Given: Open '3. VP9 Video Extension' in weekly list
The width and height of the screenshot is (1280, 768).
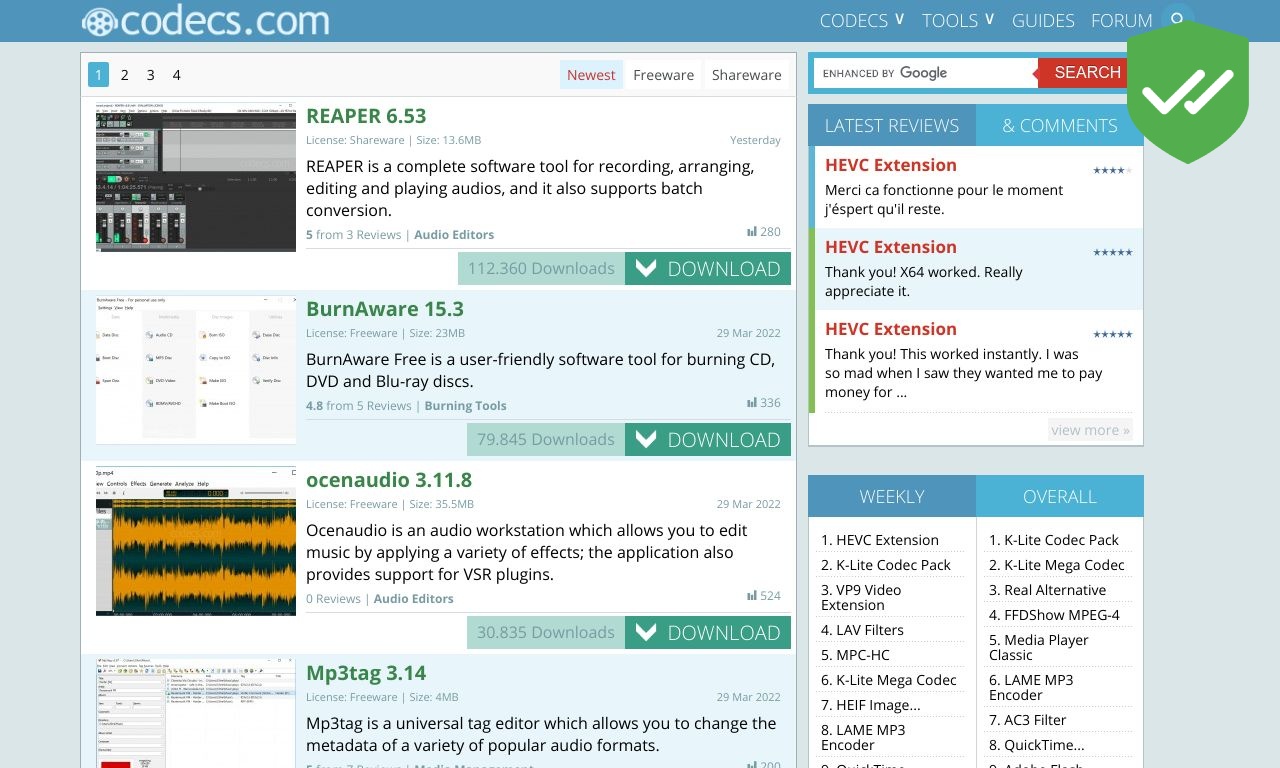Looking at the screenshot, I should [861, 598].
